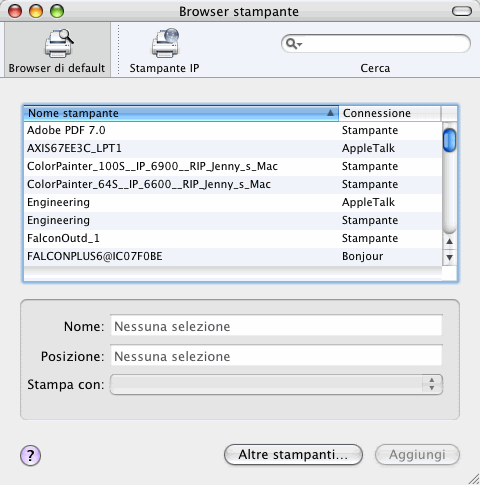Select the Adobe PDF 7.0 printer row
Viewport: 480px width, 485px height.
[233, 130]
